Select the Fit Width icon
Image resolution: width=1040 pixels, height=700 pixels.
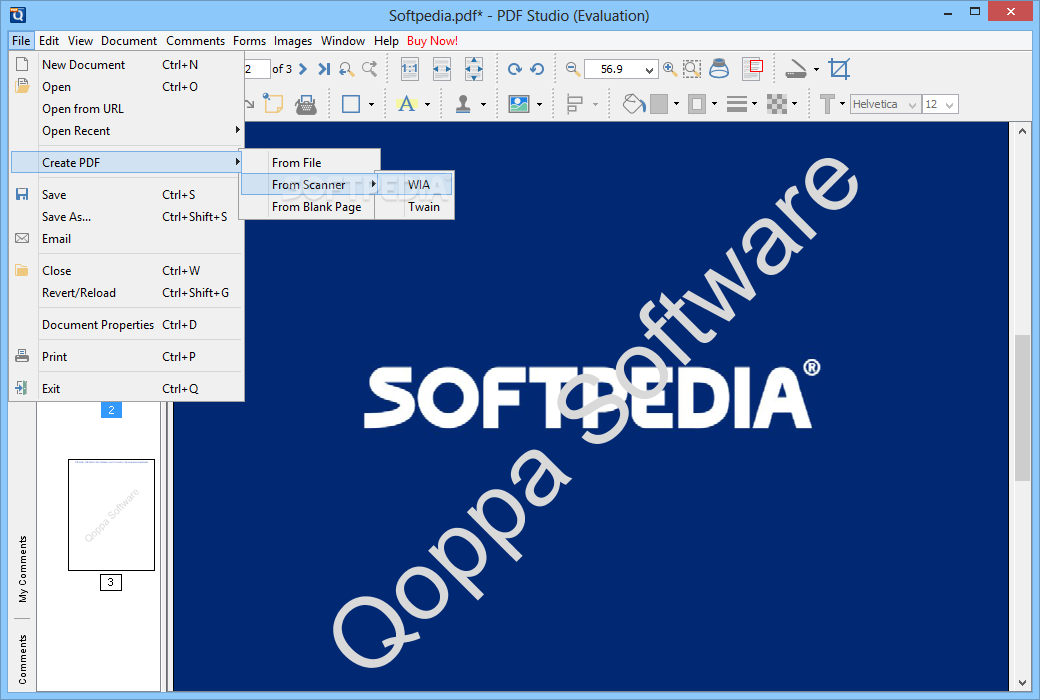(442, 69)
